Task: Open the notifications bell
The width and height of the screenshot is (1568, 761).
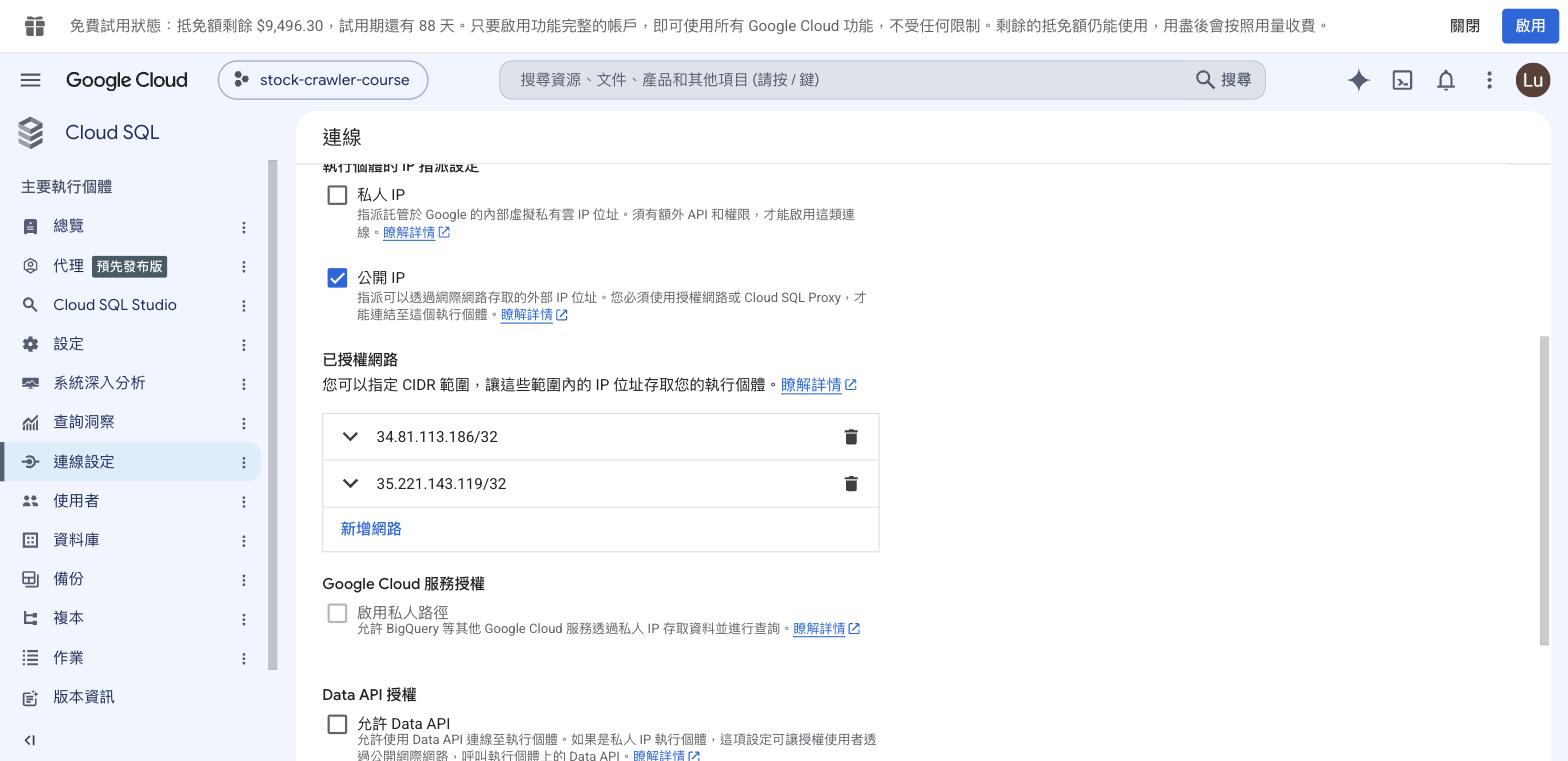Action: [1446, 80]
